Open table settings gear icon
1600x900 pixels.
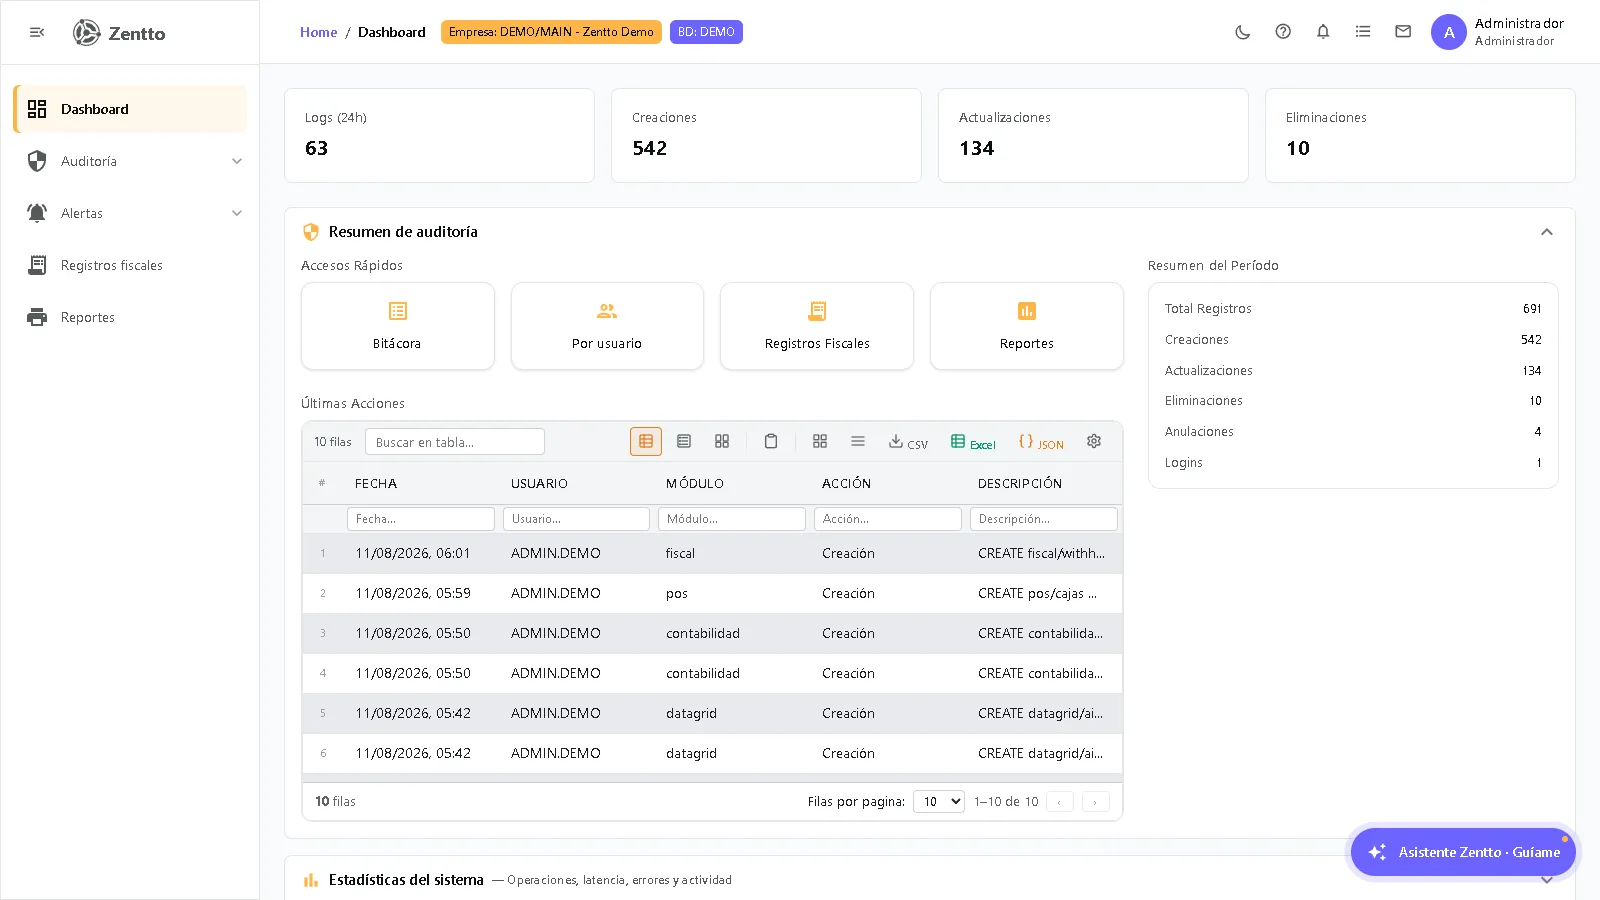pos(1094,441)
